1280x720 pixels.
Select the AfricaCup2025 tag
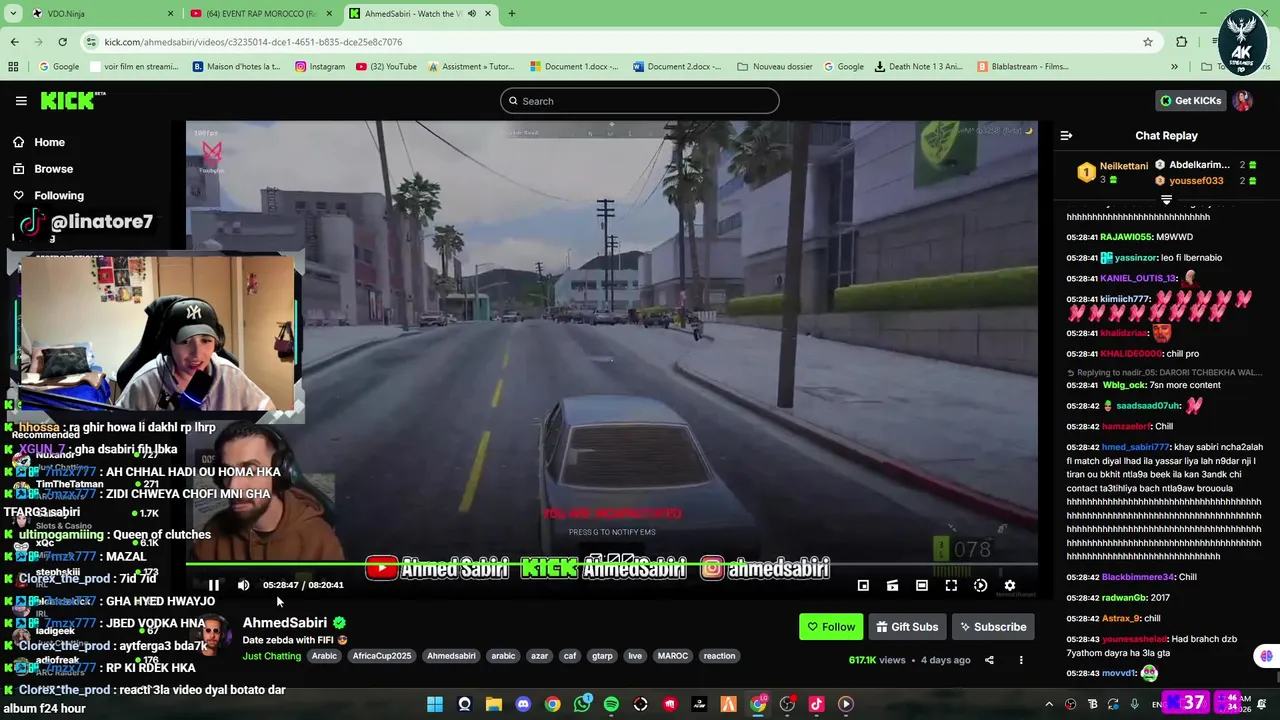[381, 656]
